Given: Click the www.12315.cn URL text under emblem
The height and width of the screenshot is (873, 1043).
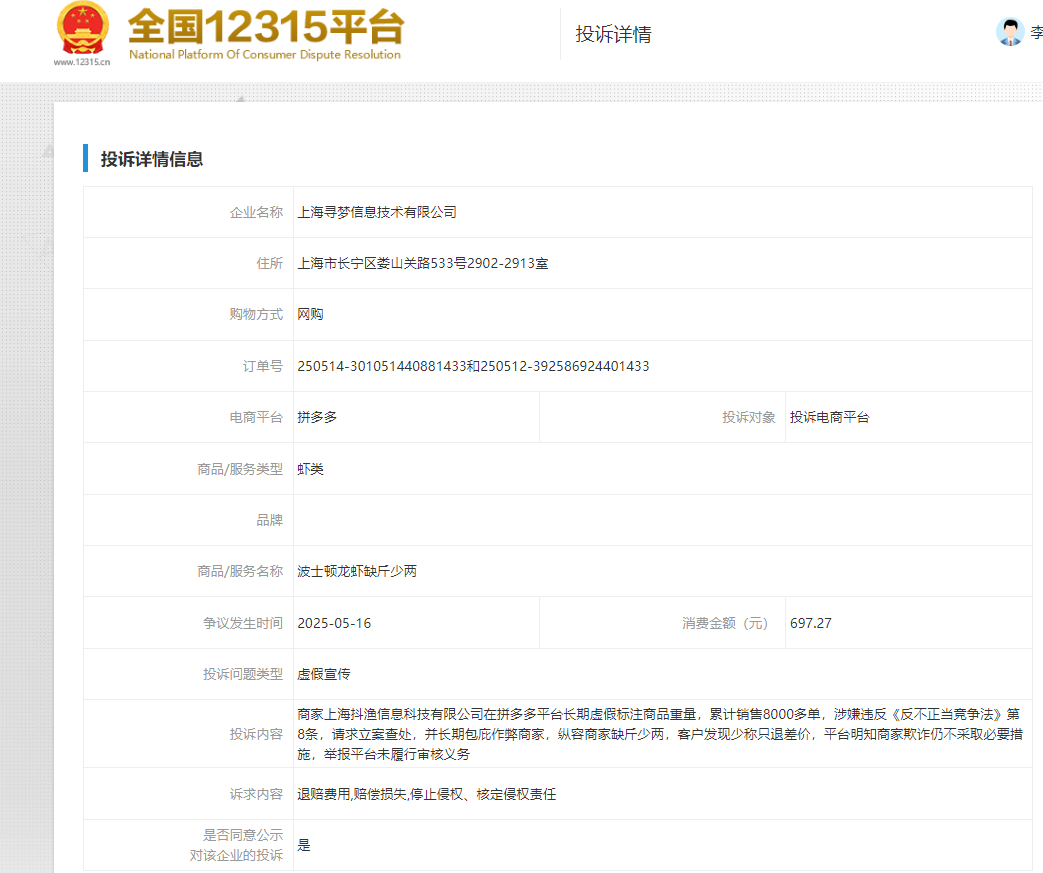Looking at the screenshot, I should pos(82,62).
